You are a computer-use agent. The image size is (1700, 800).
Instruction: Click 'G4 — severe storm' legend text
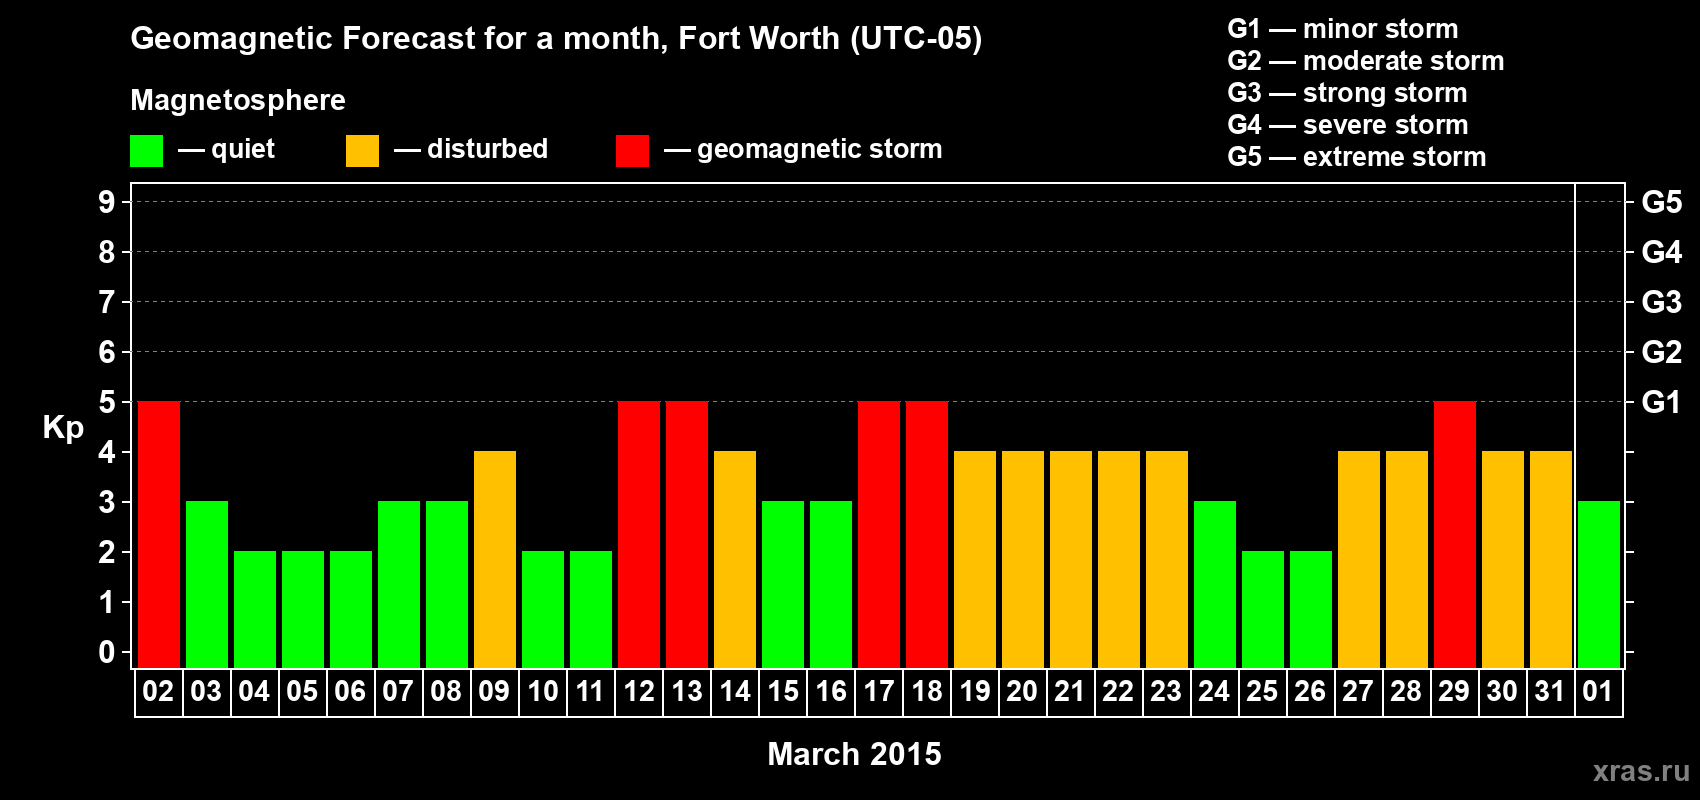pos(1348,125)
